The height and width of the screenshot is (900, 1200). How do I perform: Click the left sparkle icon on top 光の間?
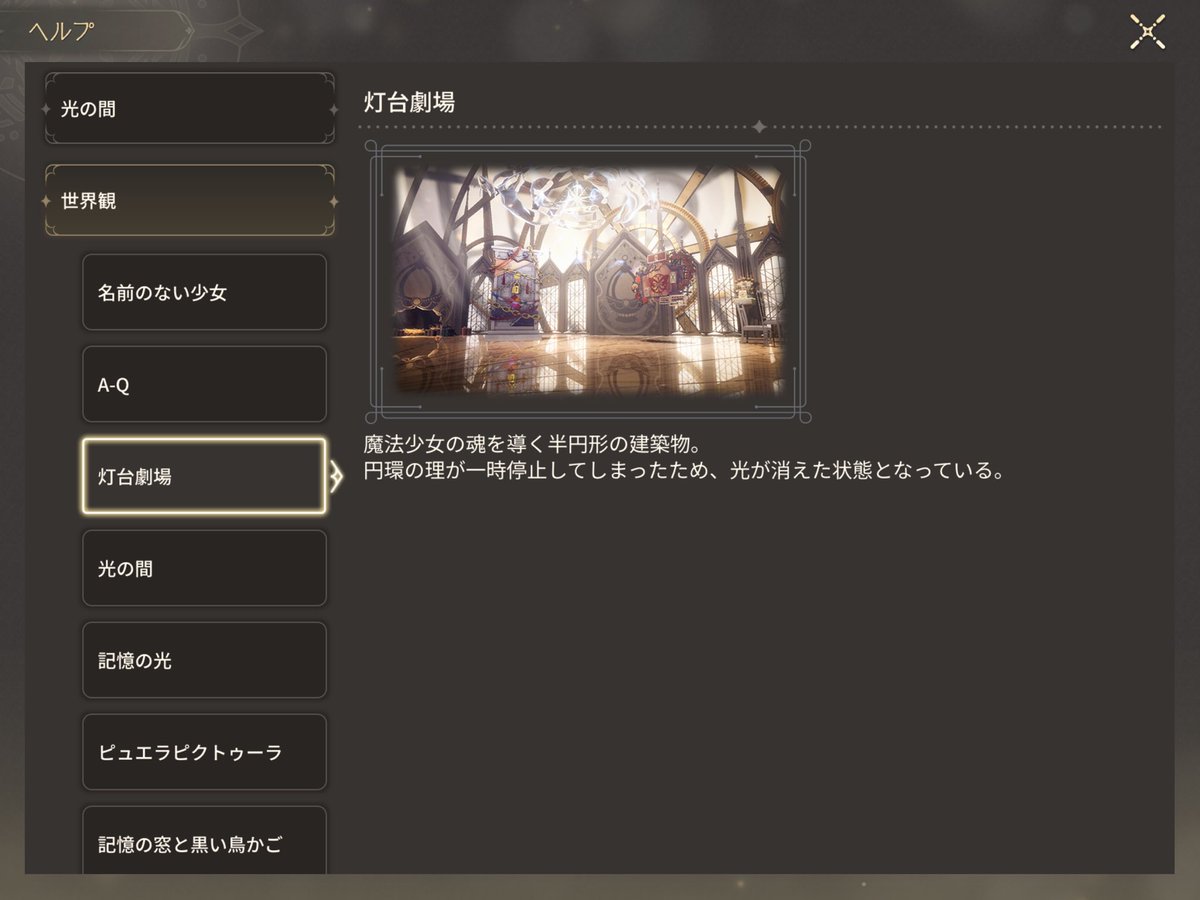[48, 108]
